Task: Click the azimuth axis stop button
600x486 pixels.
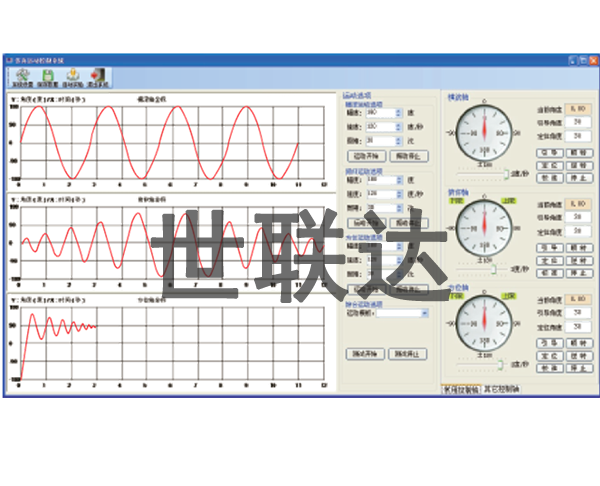Action: pyautogui.click(x=579, y=368)
